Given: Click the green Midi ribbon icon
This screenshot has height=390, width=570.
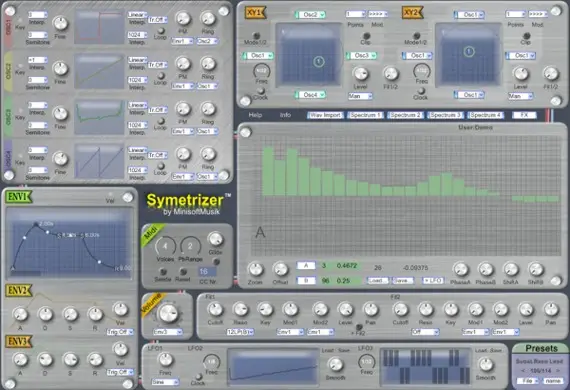Looking at the screenshot, I should click(x=153, y=235).
